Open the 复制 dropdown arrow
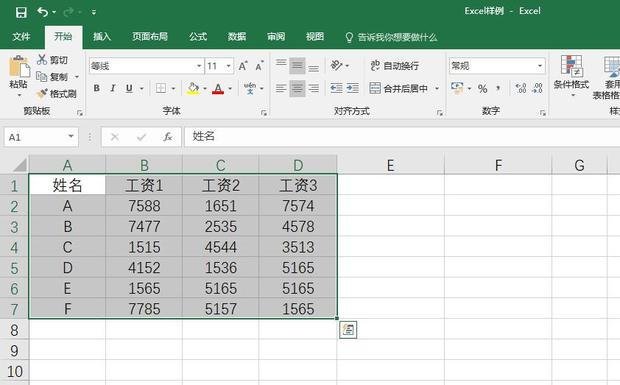Image resolution: width=620 pixels, height=385 pixels. click(x=77, y=77)
